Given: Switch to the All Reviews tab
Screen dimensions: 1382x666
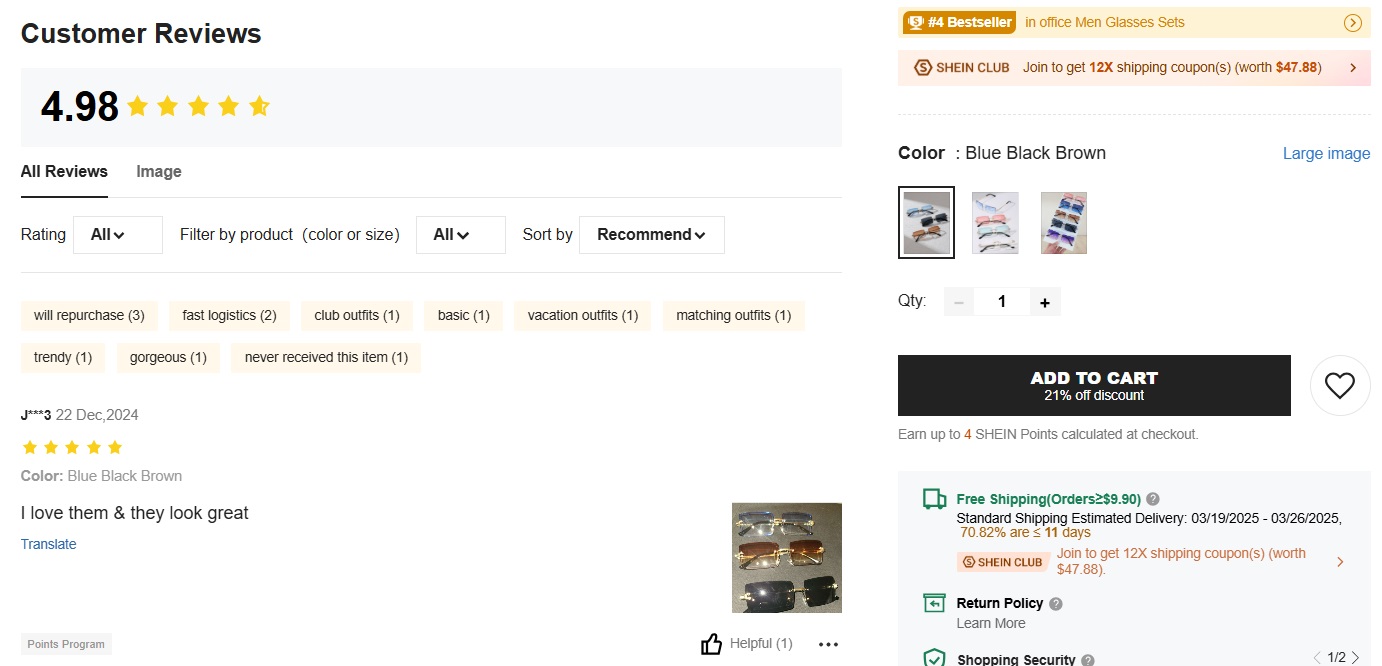Looking at the screenshot, I should (64, 172).
